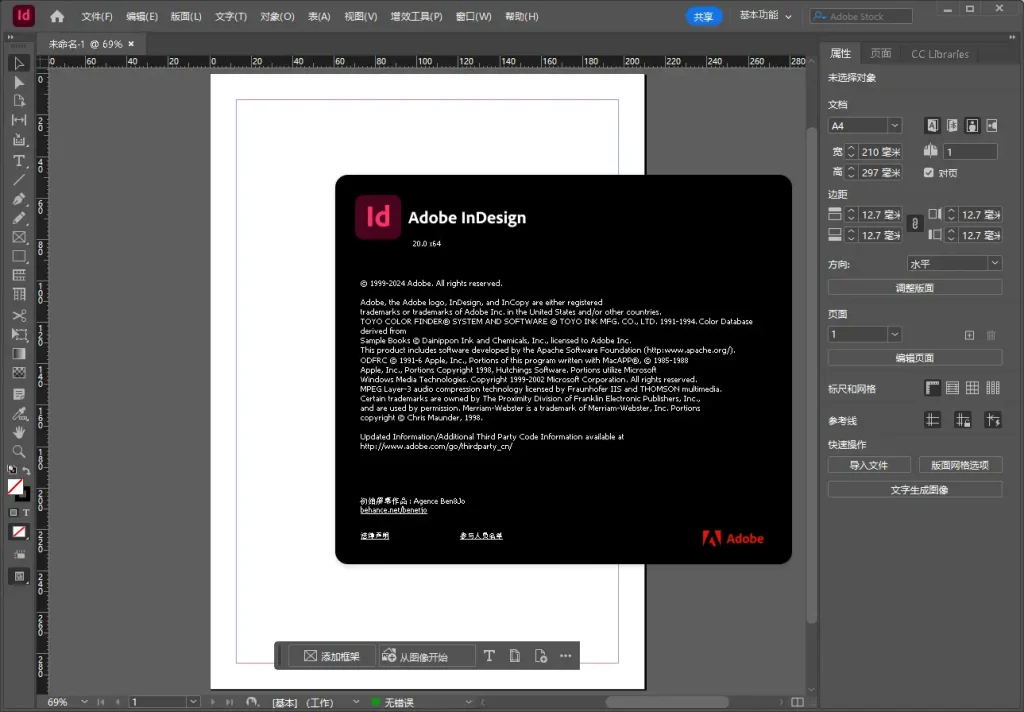Viewport: 1024px width, 712px height.
Task: Toggle rulers display icon
Action: click(933, 388)
